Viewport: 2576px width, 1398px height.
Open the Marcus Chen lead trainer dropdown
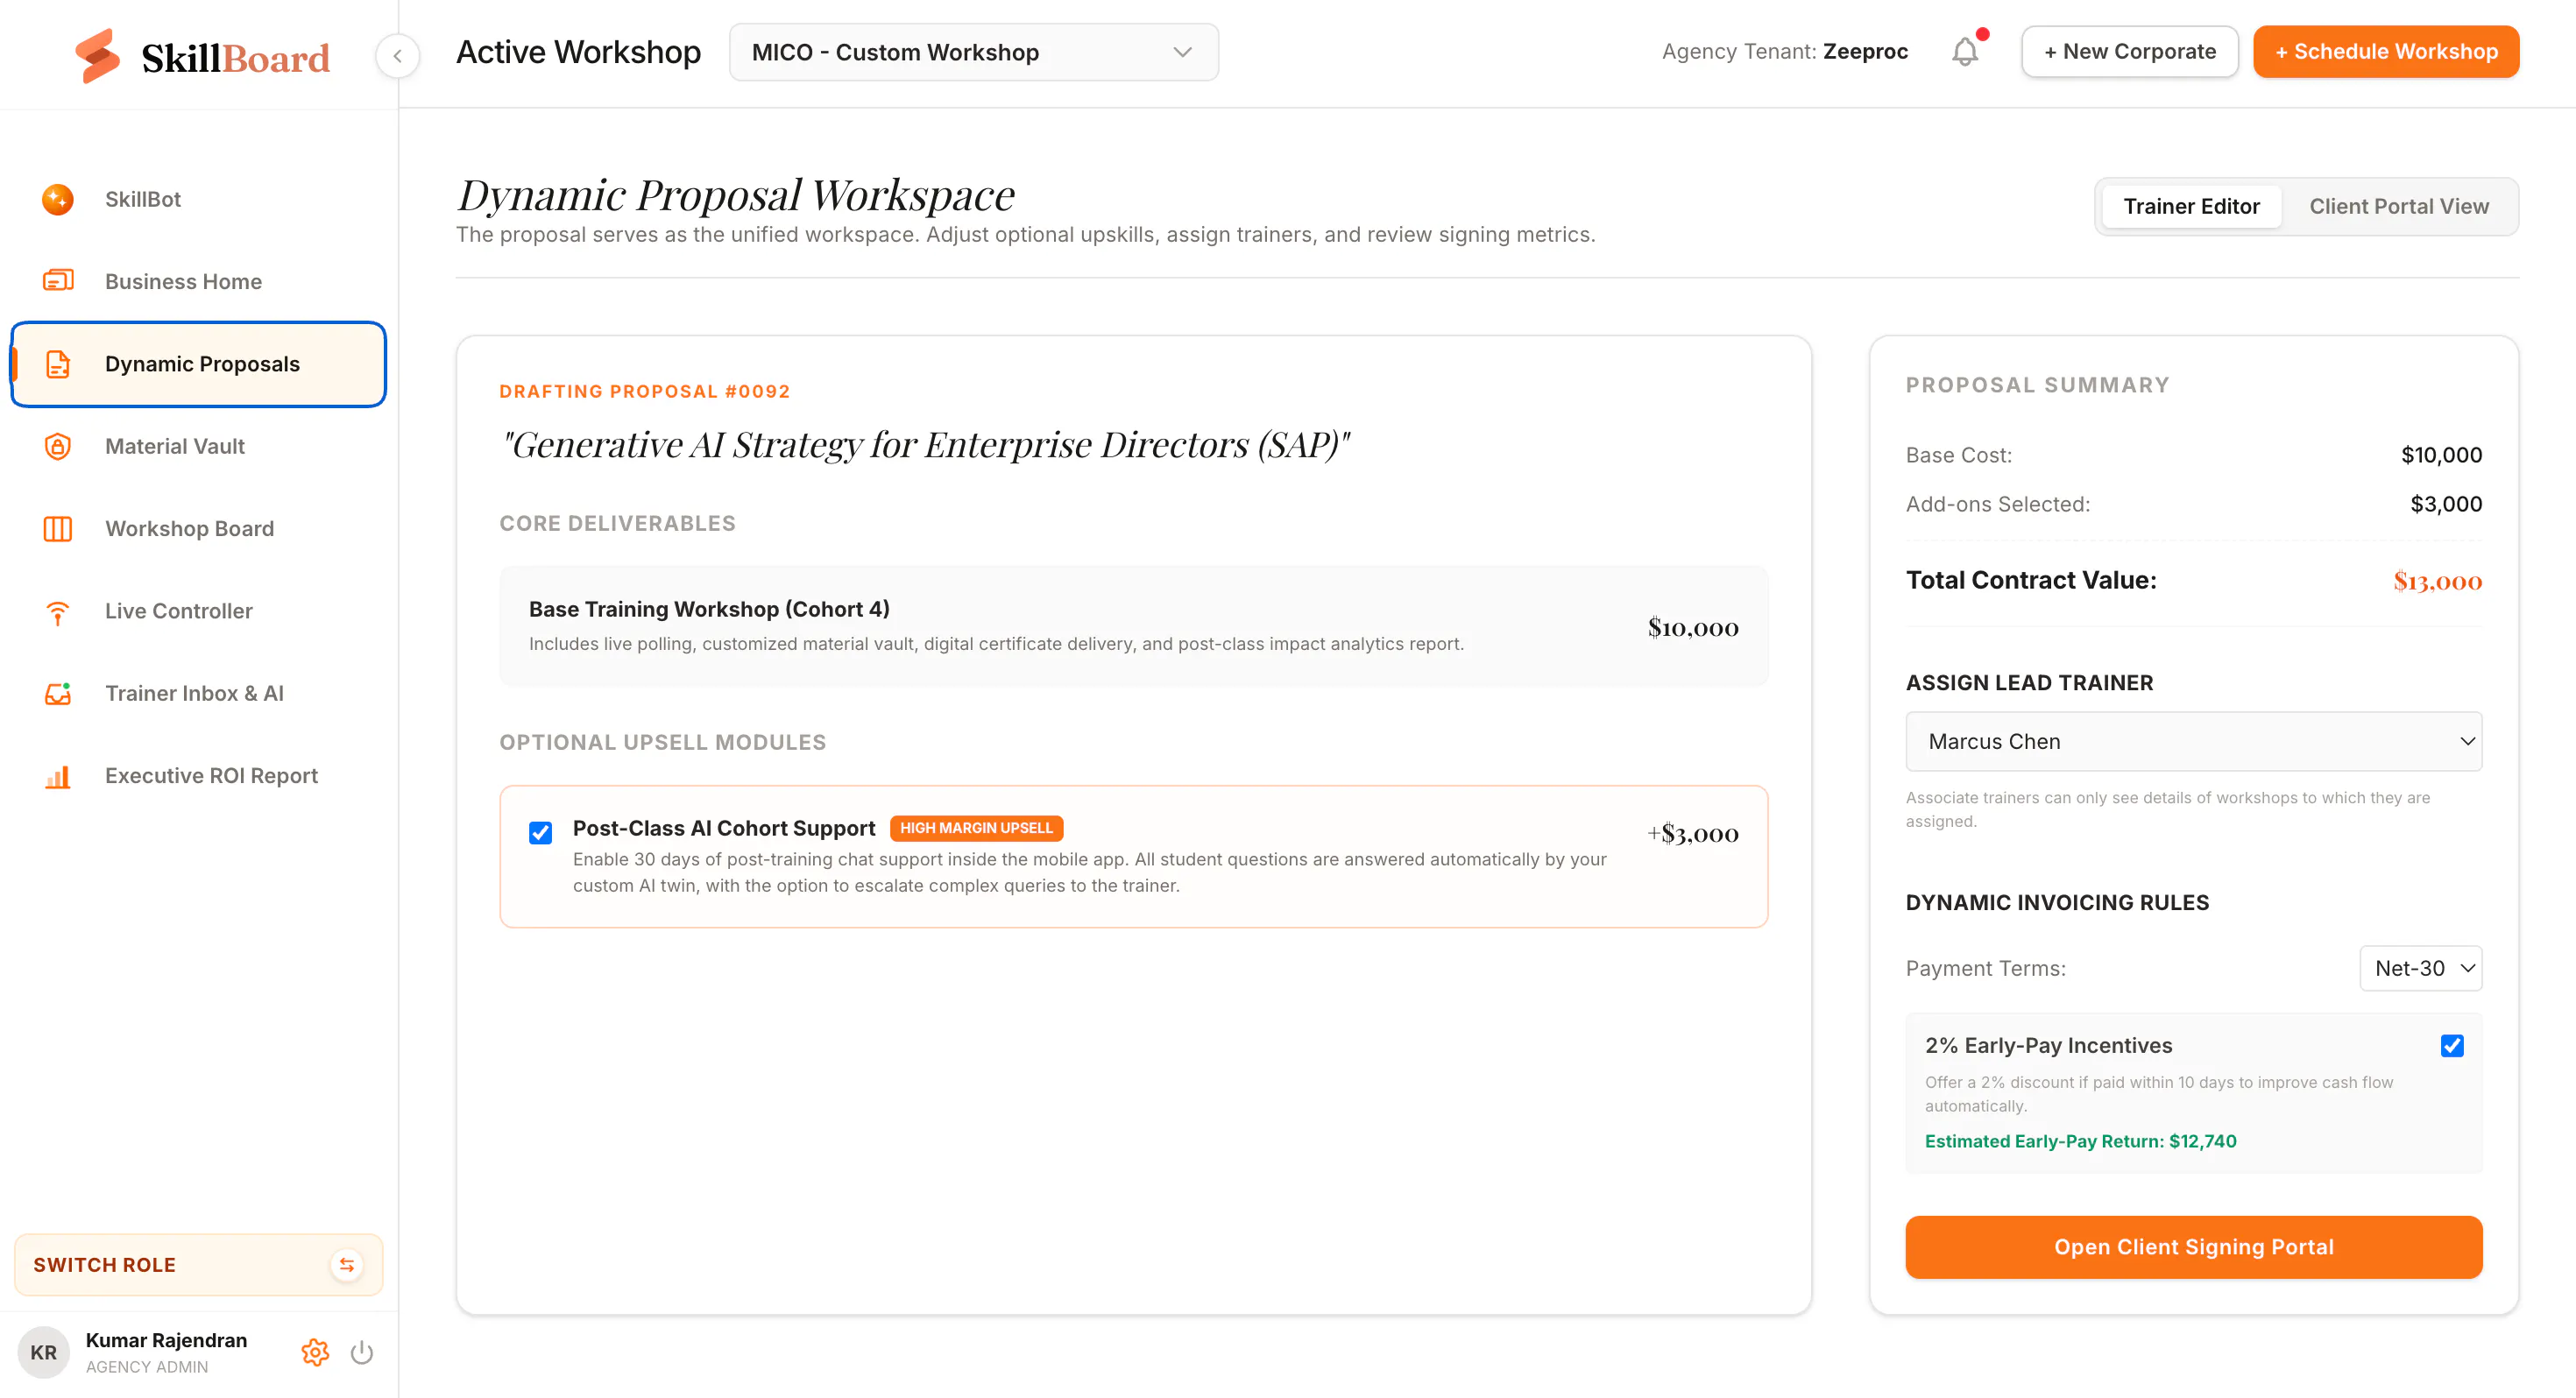(2193, 741)
